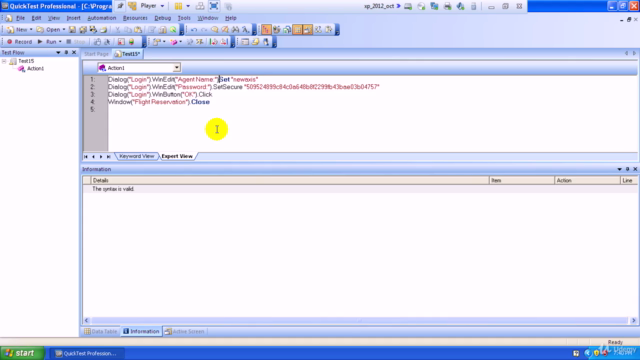Click the Start Transaction icon
The width and height of the screenshot is (640, 360).
pos(213,42)
